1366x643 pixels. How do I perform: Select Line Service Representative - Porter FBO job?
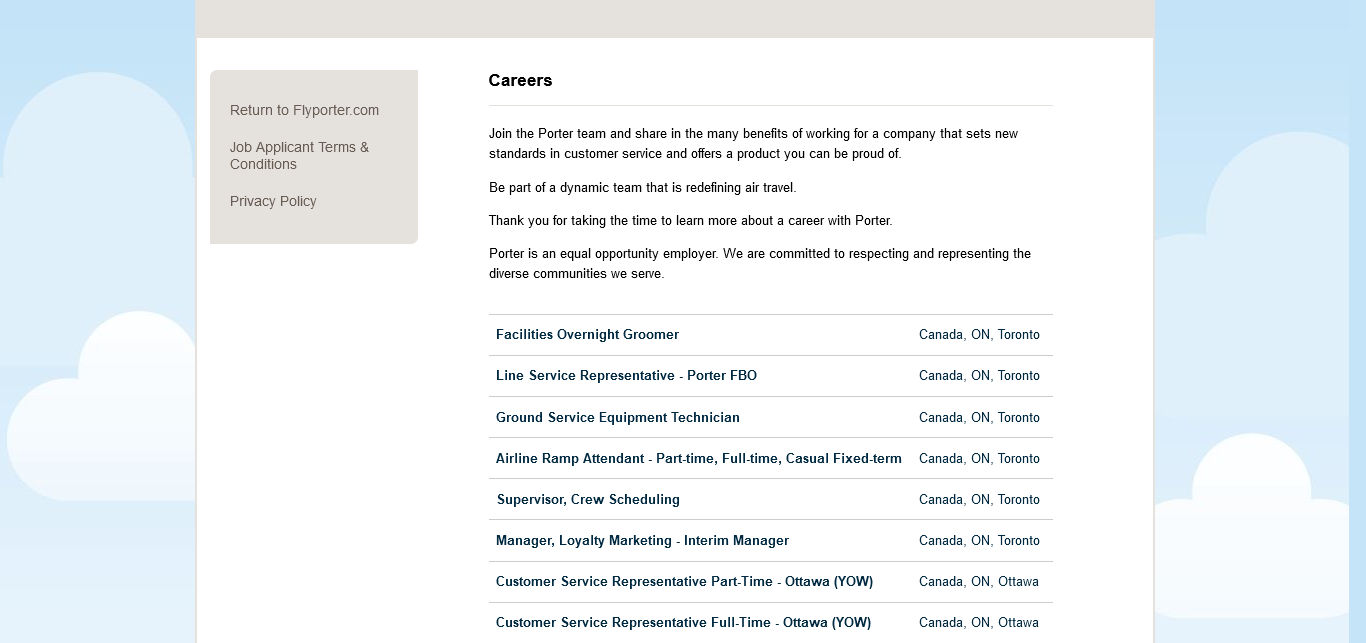point(626,376)
